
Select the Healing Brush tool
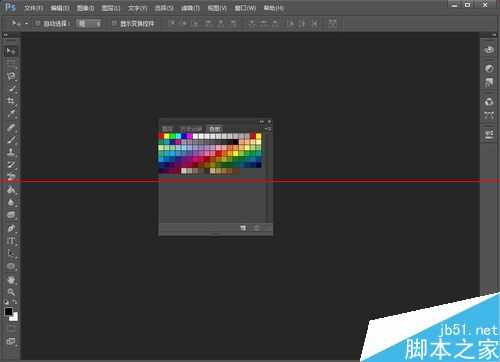coord(11,127)
